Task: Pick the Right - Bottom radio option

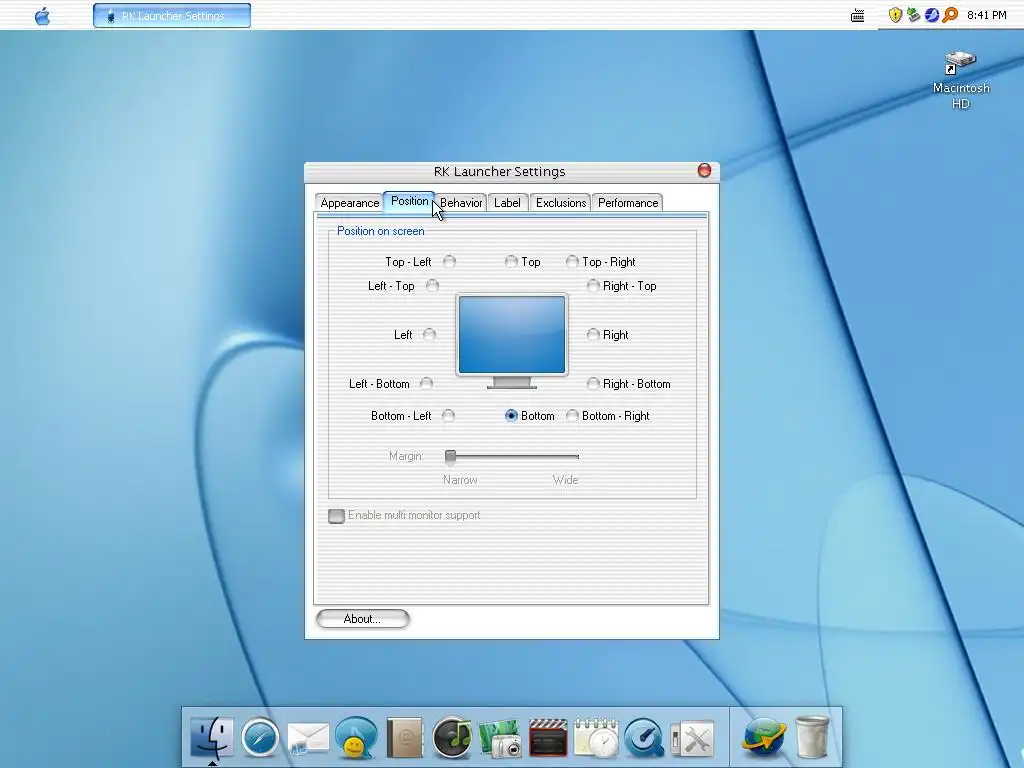Action: (593, 384)
